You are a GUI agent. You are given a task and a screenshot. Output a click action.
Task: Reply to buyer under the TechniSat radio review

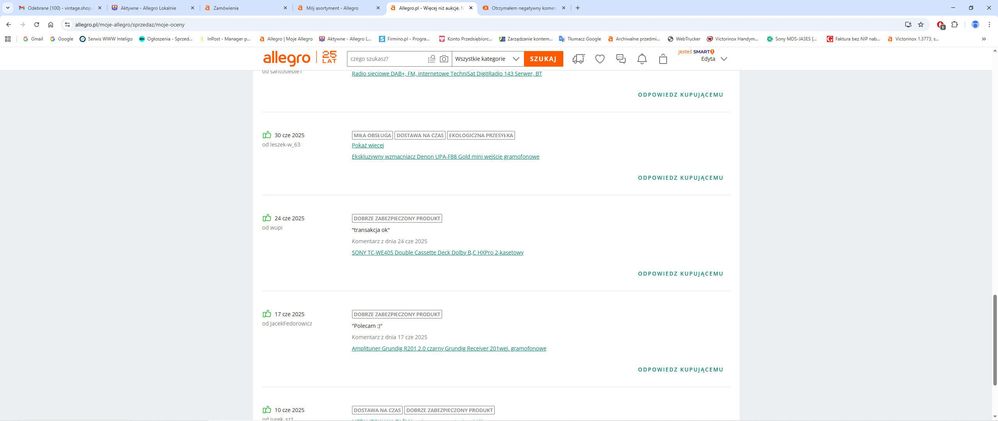pyautogui.click(x=680, y=95)
